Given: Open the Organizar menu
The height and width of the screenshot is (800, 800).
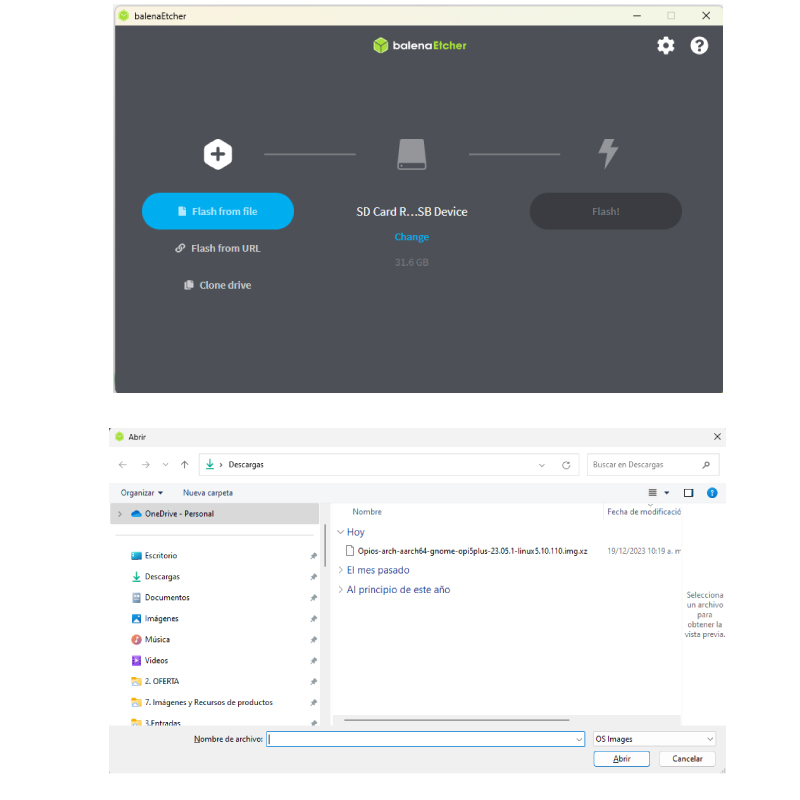Looking at the screenshot, I should (142, 493).
